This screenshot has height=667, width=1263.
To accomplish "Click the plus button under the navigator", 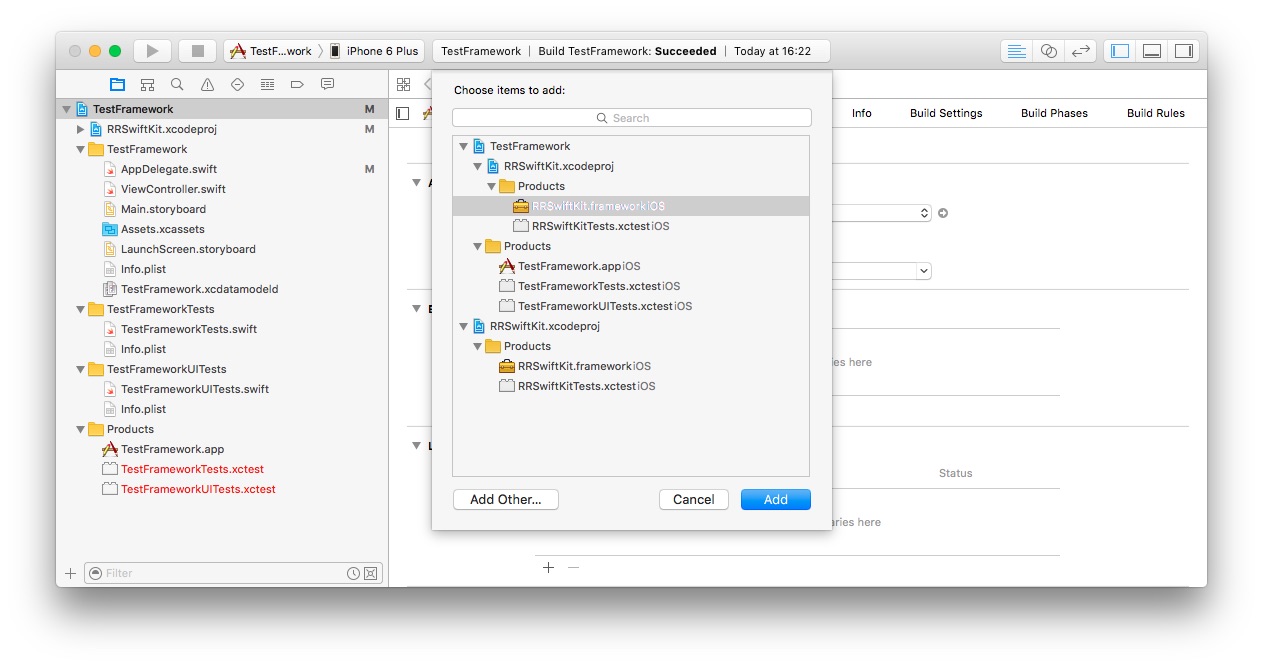I will pyautogui.click(x=70, y=573).
